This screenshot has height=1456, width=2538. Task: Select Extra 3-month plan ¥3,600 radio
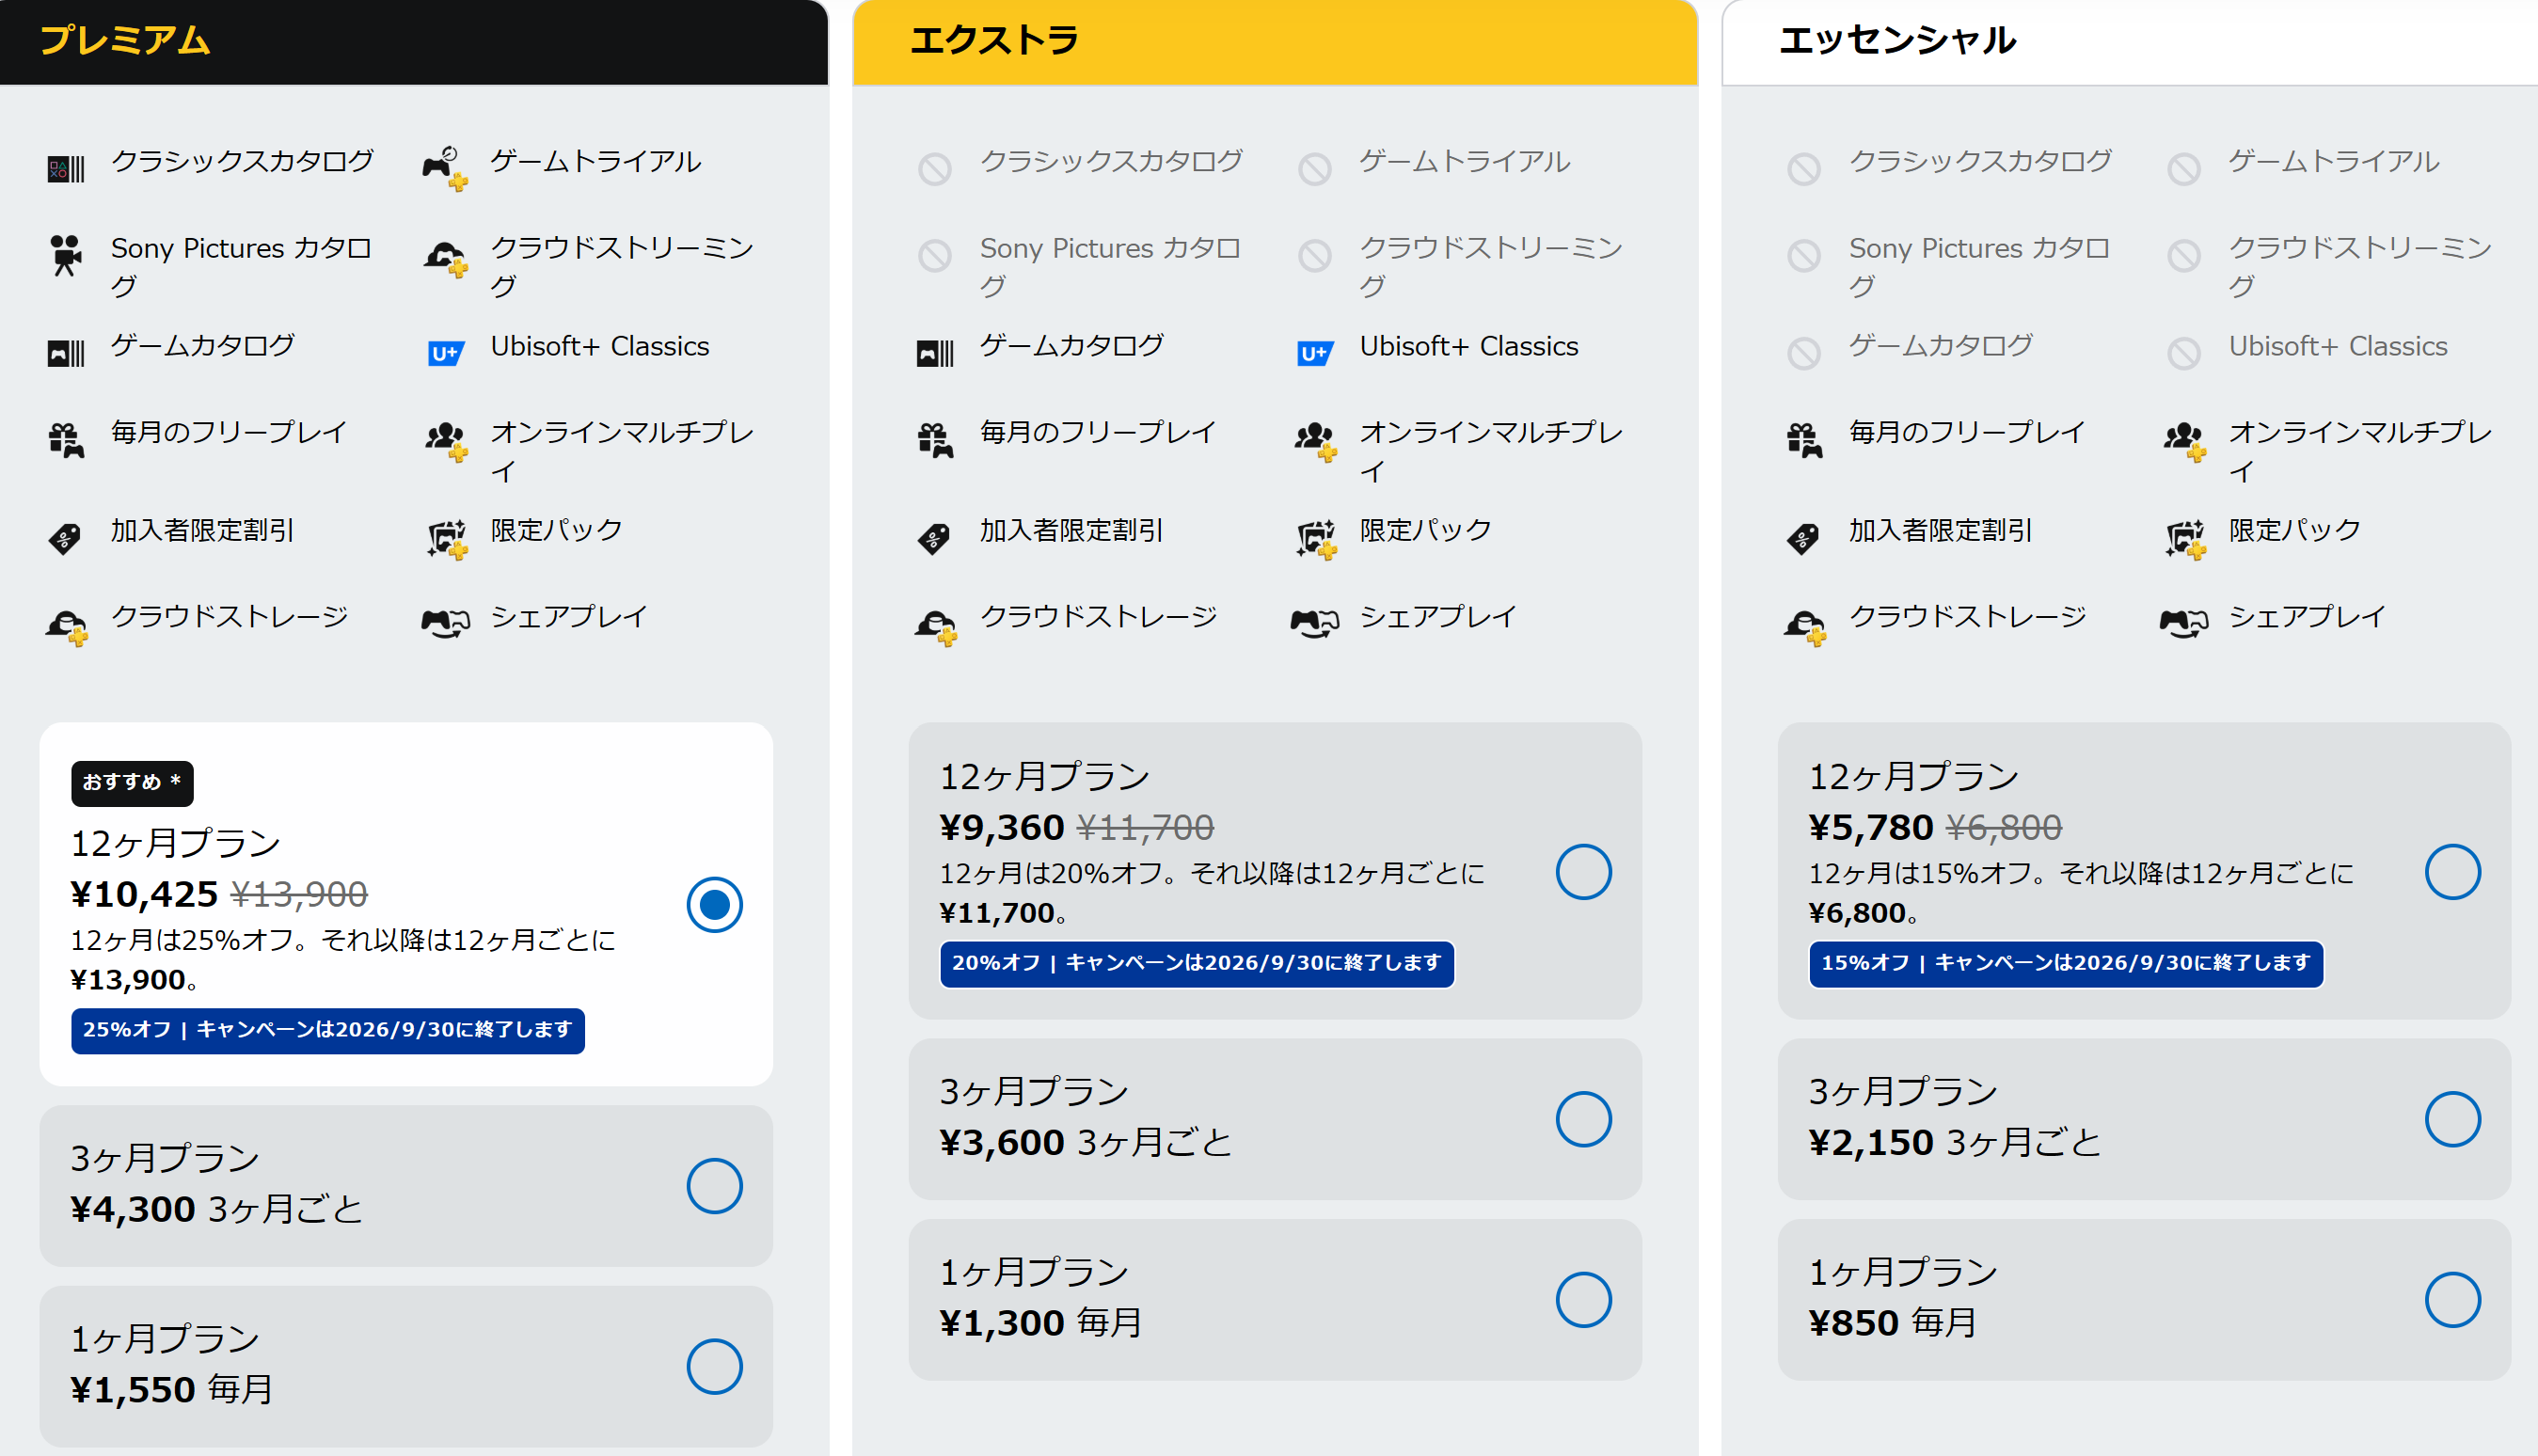click(1583, 1119)
